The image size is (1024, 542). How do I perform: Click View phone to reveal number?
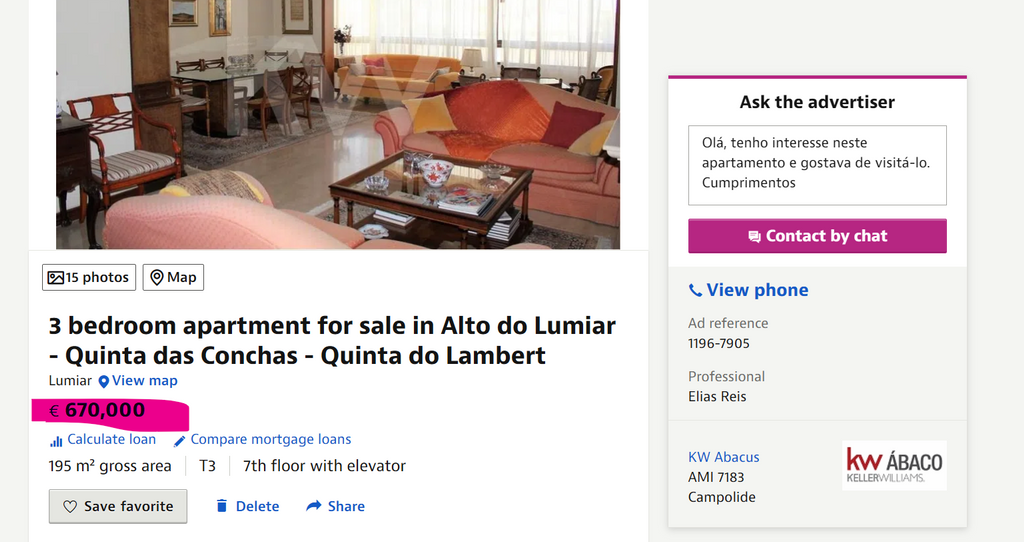[748, 290]
